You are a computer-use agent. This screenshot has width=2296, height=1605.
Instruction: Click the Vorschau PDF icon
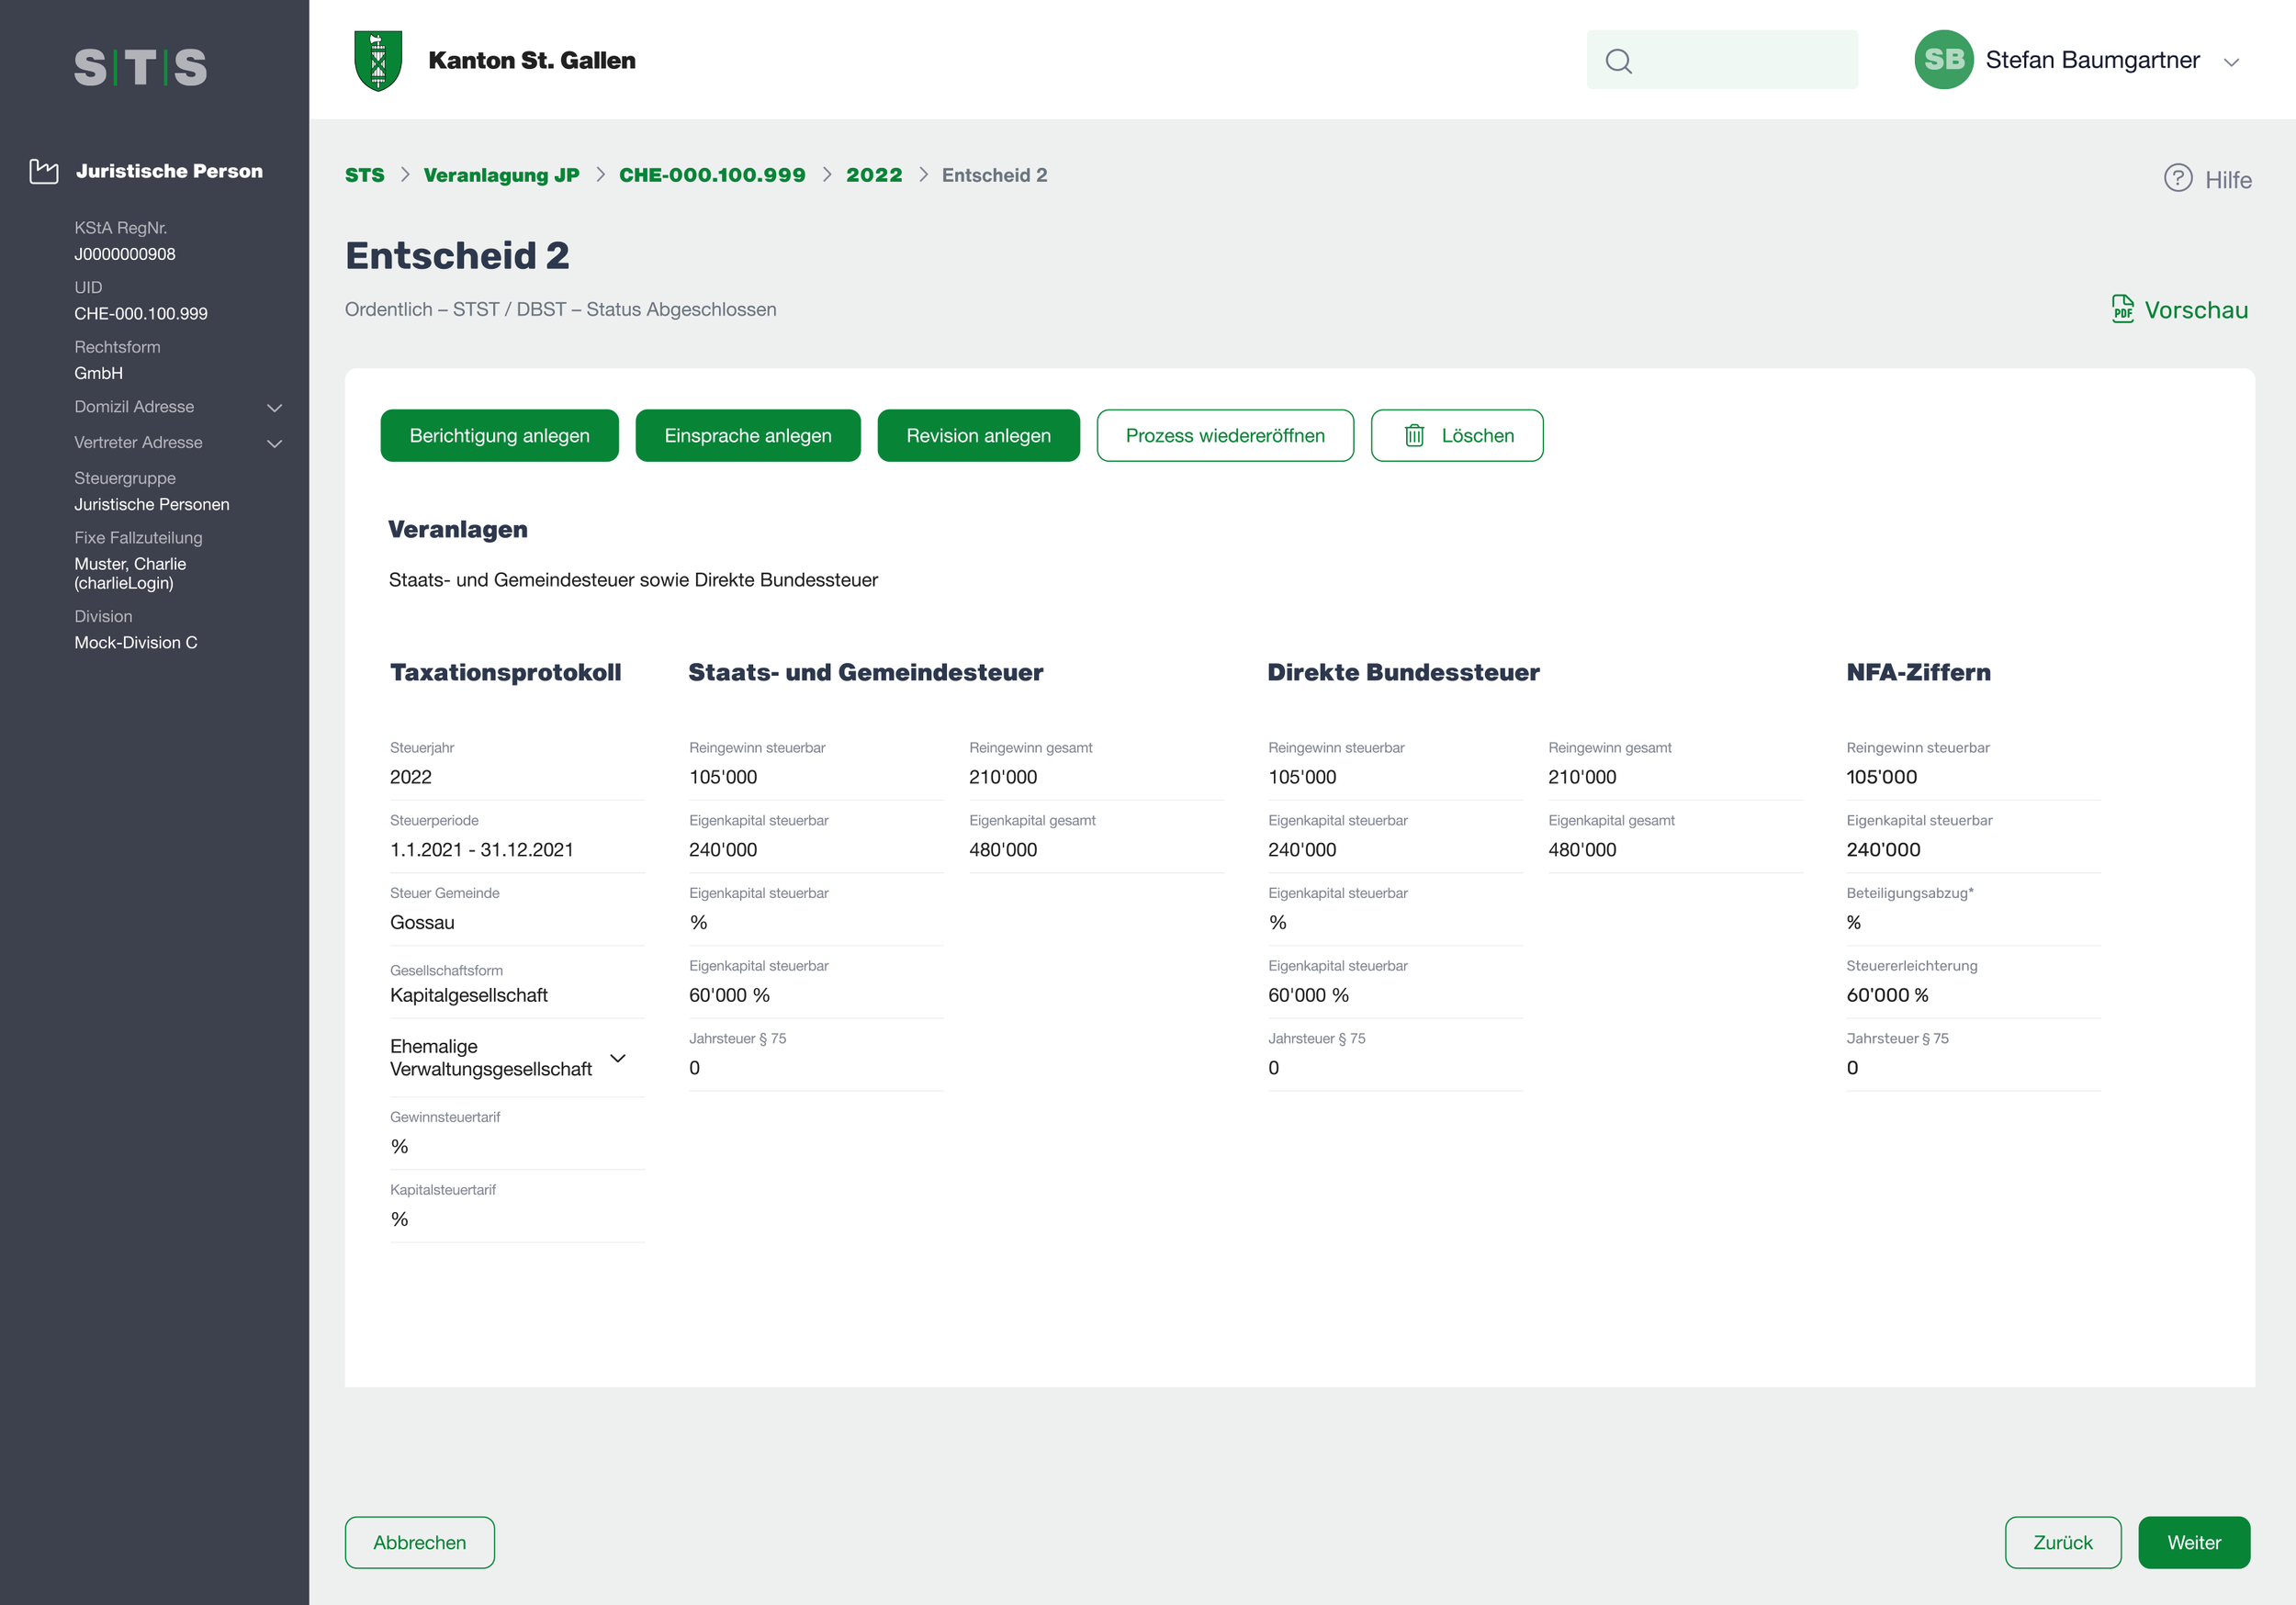[x=2122, y=309]
